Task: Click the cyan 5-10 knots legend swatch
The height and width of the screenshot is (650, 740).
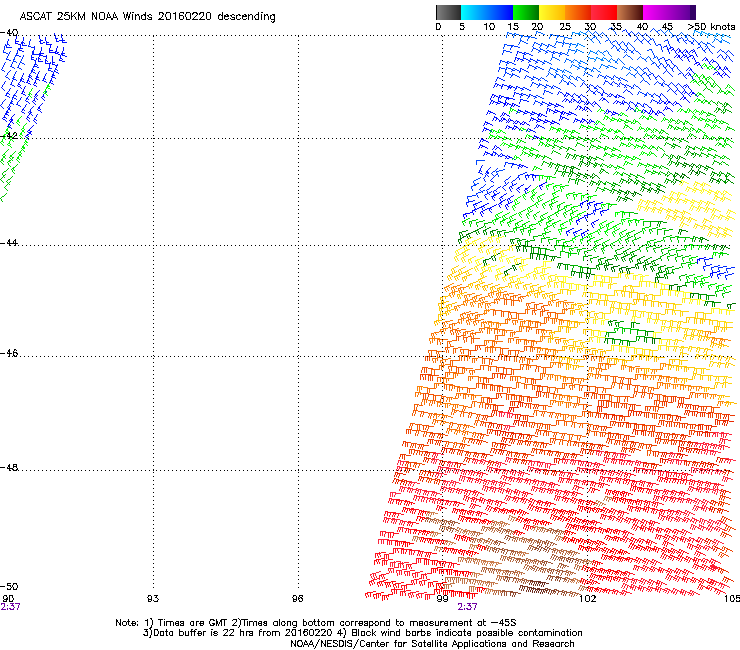Action: pos(474,12)
